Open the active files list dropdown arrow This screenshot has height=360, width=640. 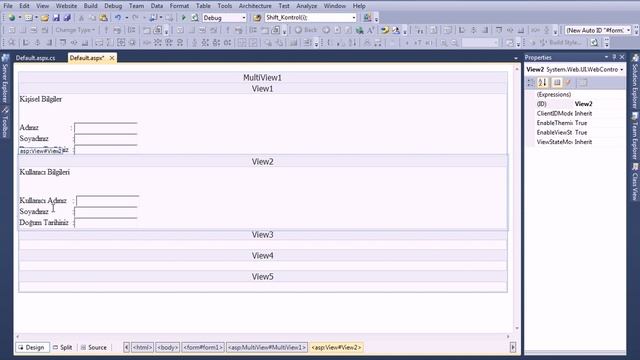(x=516, y=58)
